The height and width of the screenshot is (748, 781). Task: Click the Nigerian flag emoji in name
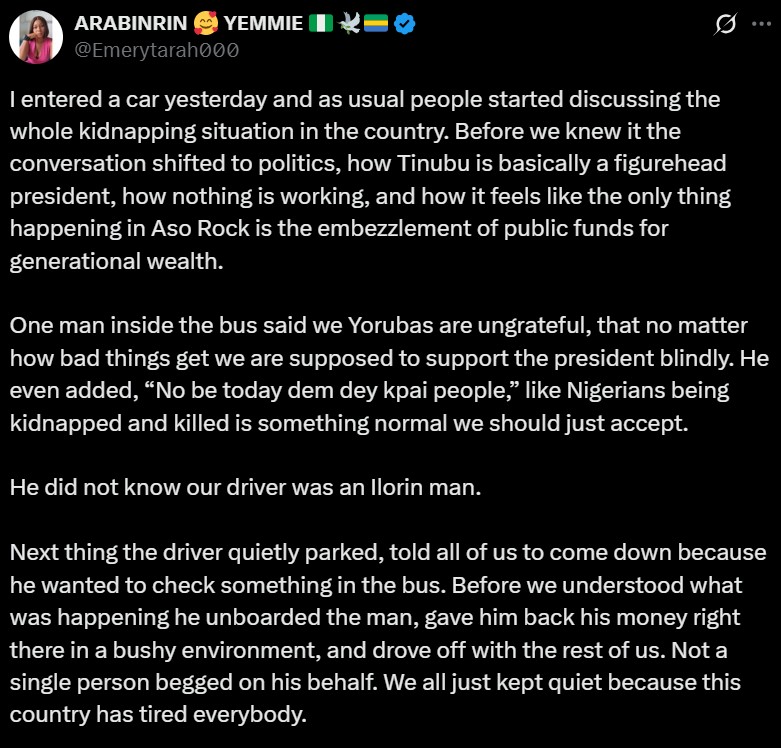click(x=322, y=24)
